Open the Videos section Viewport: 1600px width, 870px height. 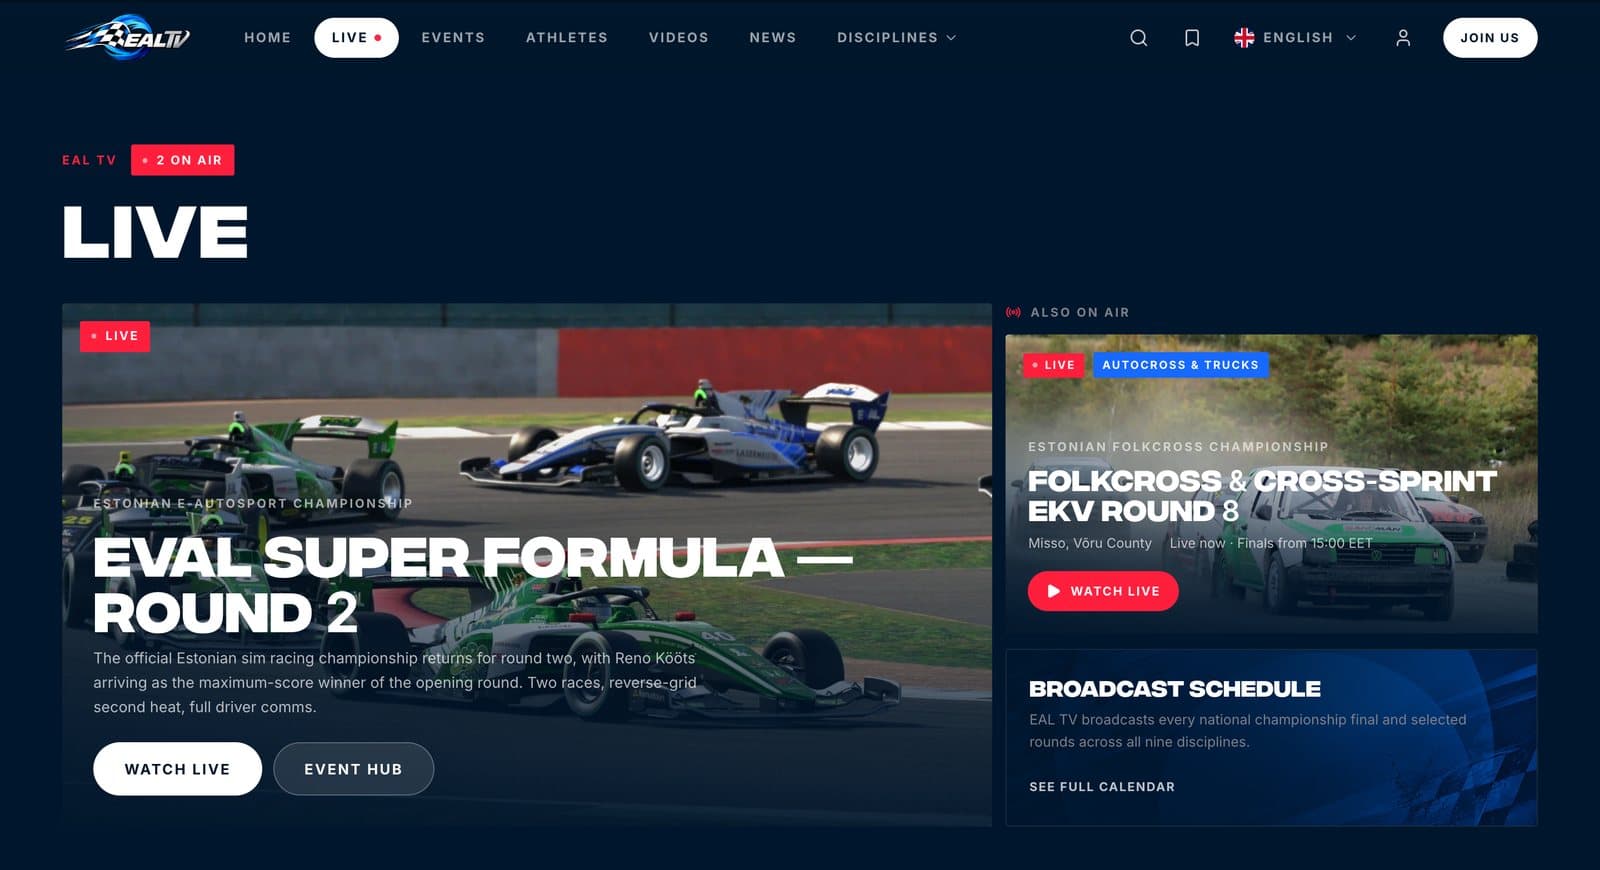click(679, 38)
